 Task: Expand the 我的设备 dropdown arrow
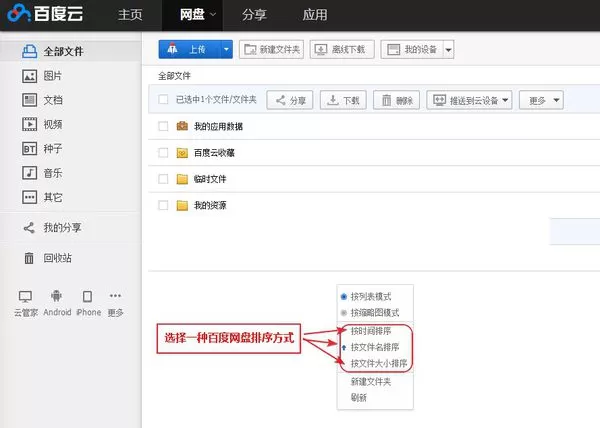click(449, 49)
